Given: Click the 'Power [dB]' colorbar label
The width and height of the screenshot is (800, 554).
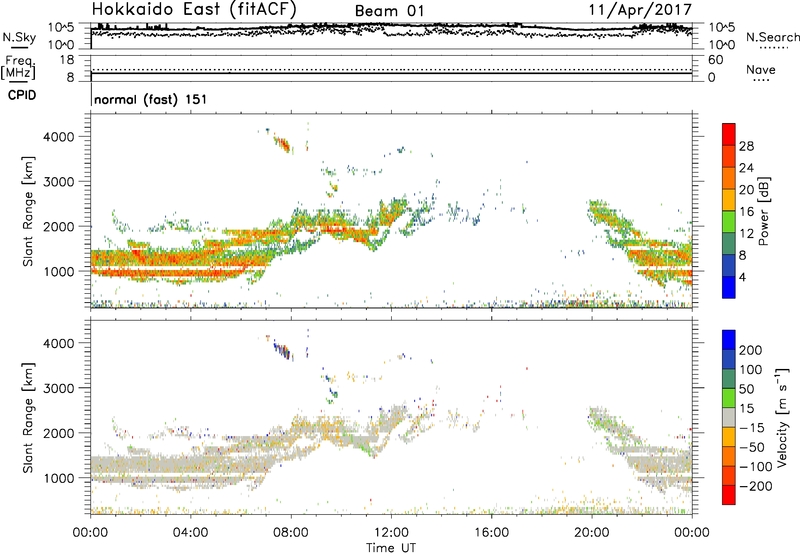Looking at the screenshot, I should point(763,211).
